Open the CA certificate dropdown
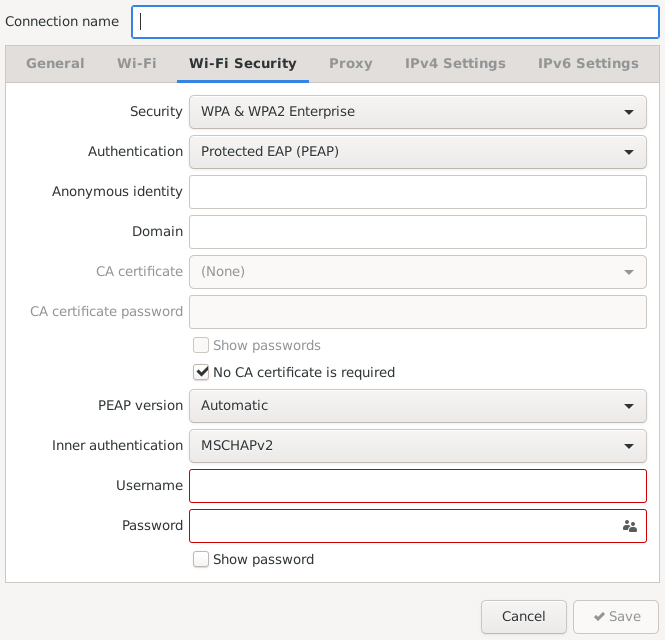The width and height of the screenshot is (665, 640). click(418, 272)
